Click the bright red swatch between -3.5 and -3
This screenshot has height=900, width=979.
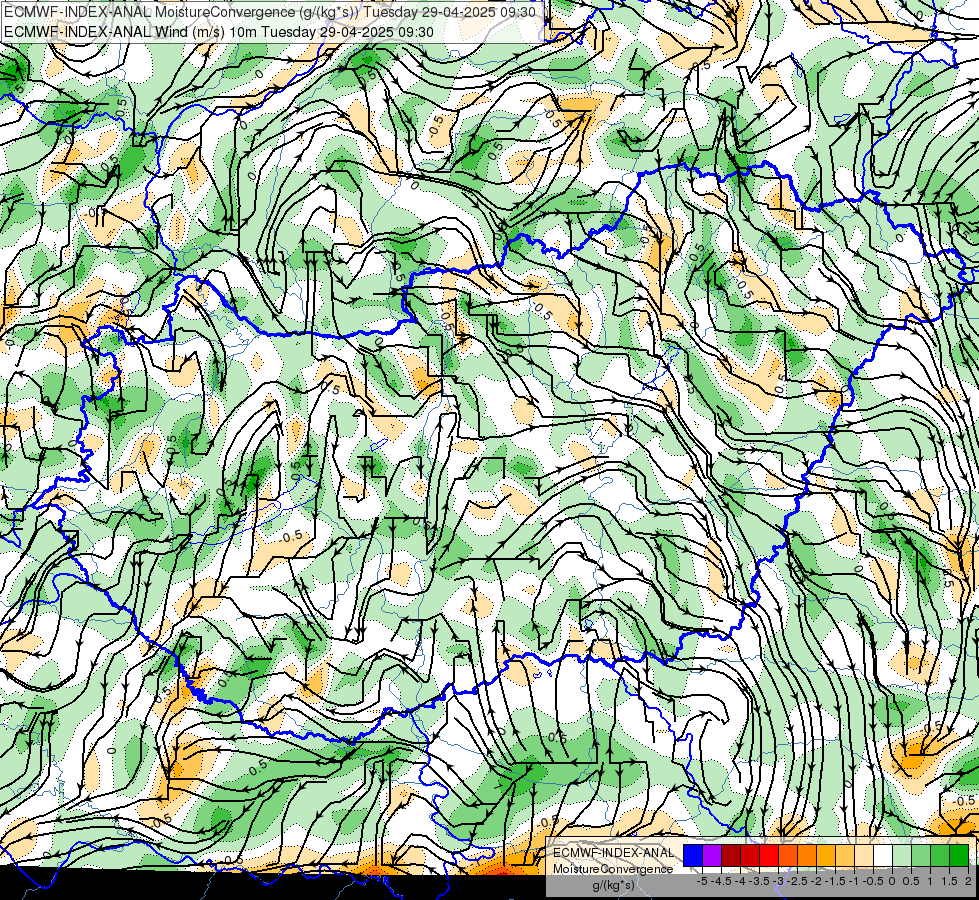point(769,855)
